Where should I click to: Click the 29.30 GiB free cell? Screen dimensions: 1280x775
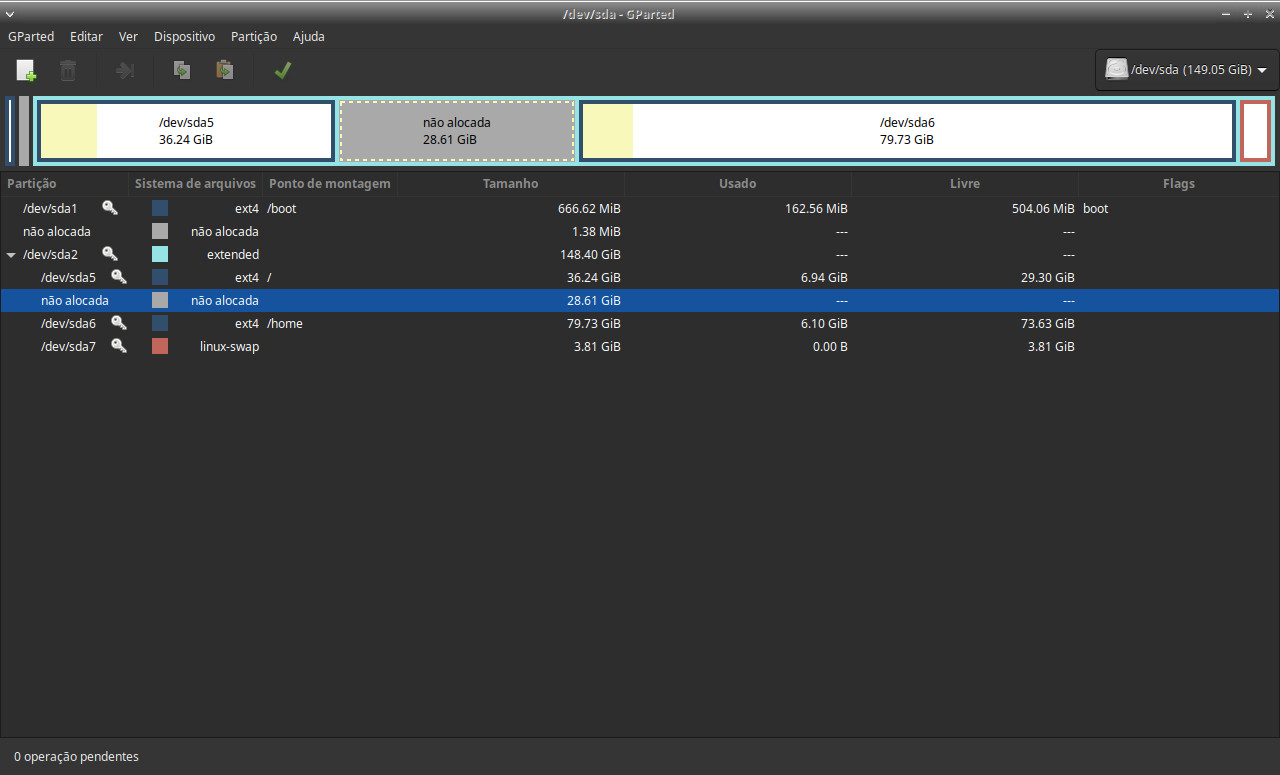pyautogui.click(x=1048, y=277)
